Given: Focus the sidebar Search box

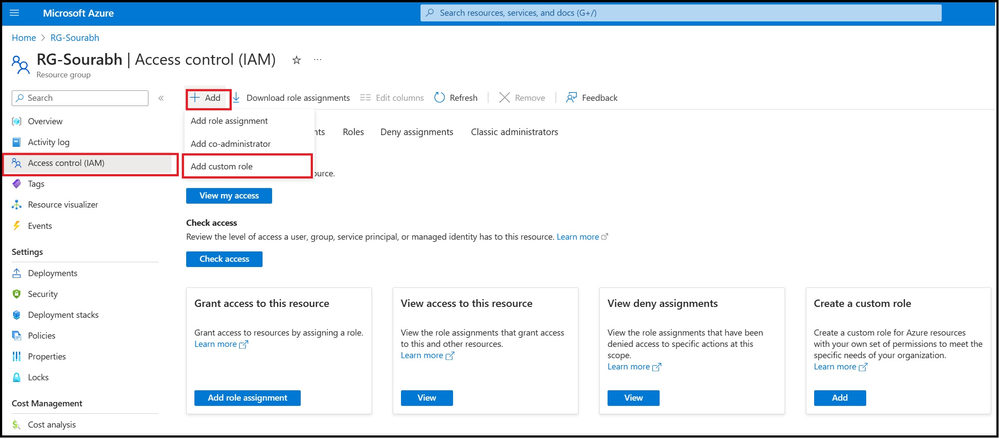Looking at the screenshot, I should point(80,98).
